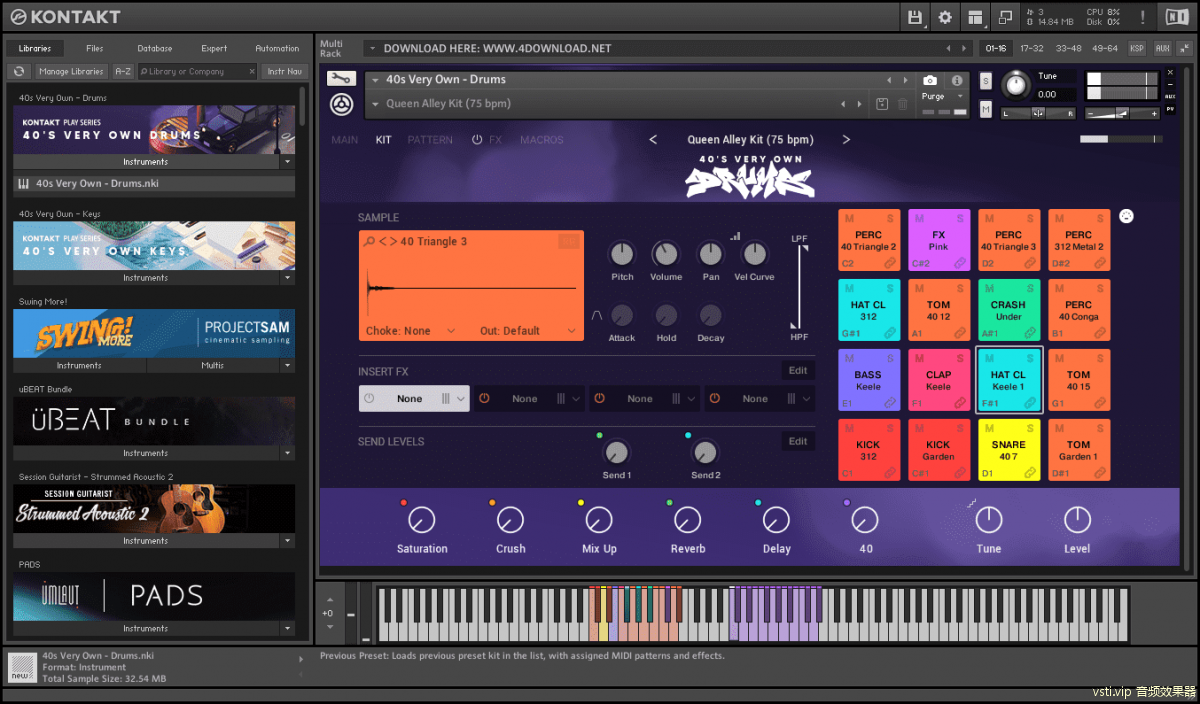Image resolution: width=1200 pixels, height=704 pixels.
Task: Click the instrument info icon
Action: pyautogui.click(x=957, y=80)
